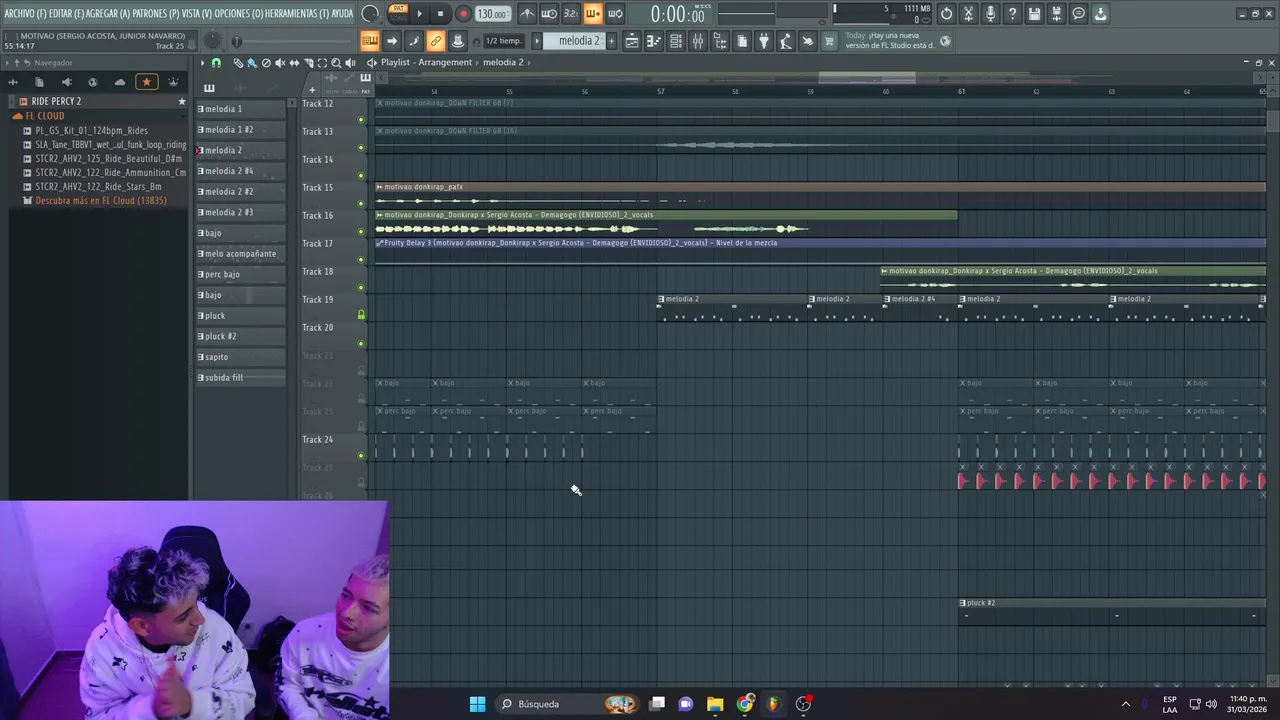The image size is (1280, 720).
Task: Click Arrangement in Playlist breadcrumb
Action: point(445,62)
